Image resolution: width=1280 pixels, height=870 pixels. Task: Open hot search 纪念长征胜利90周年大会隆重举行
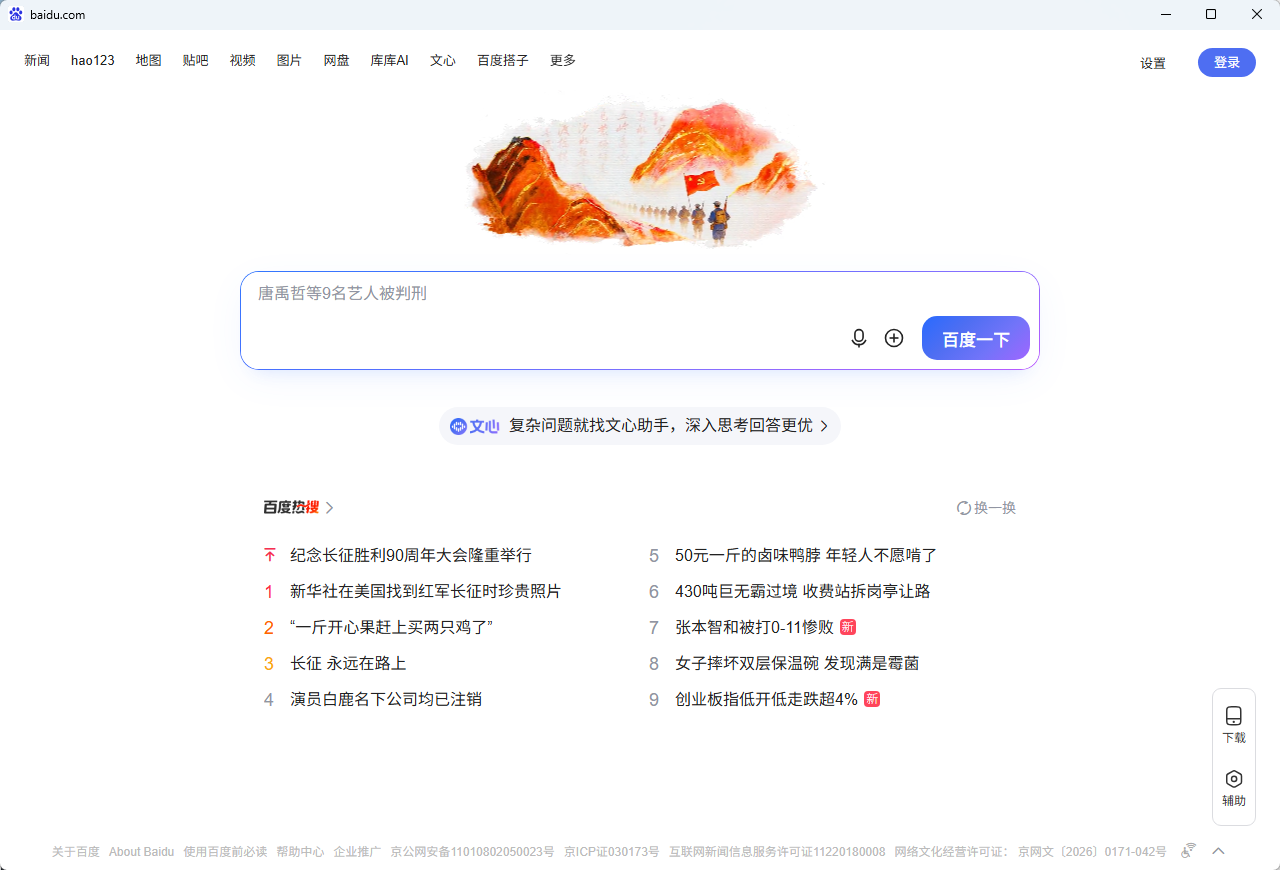click(x=411, y=555)
